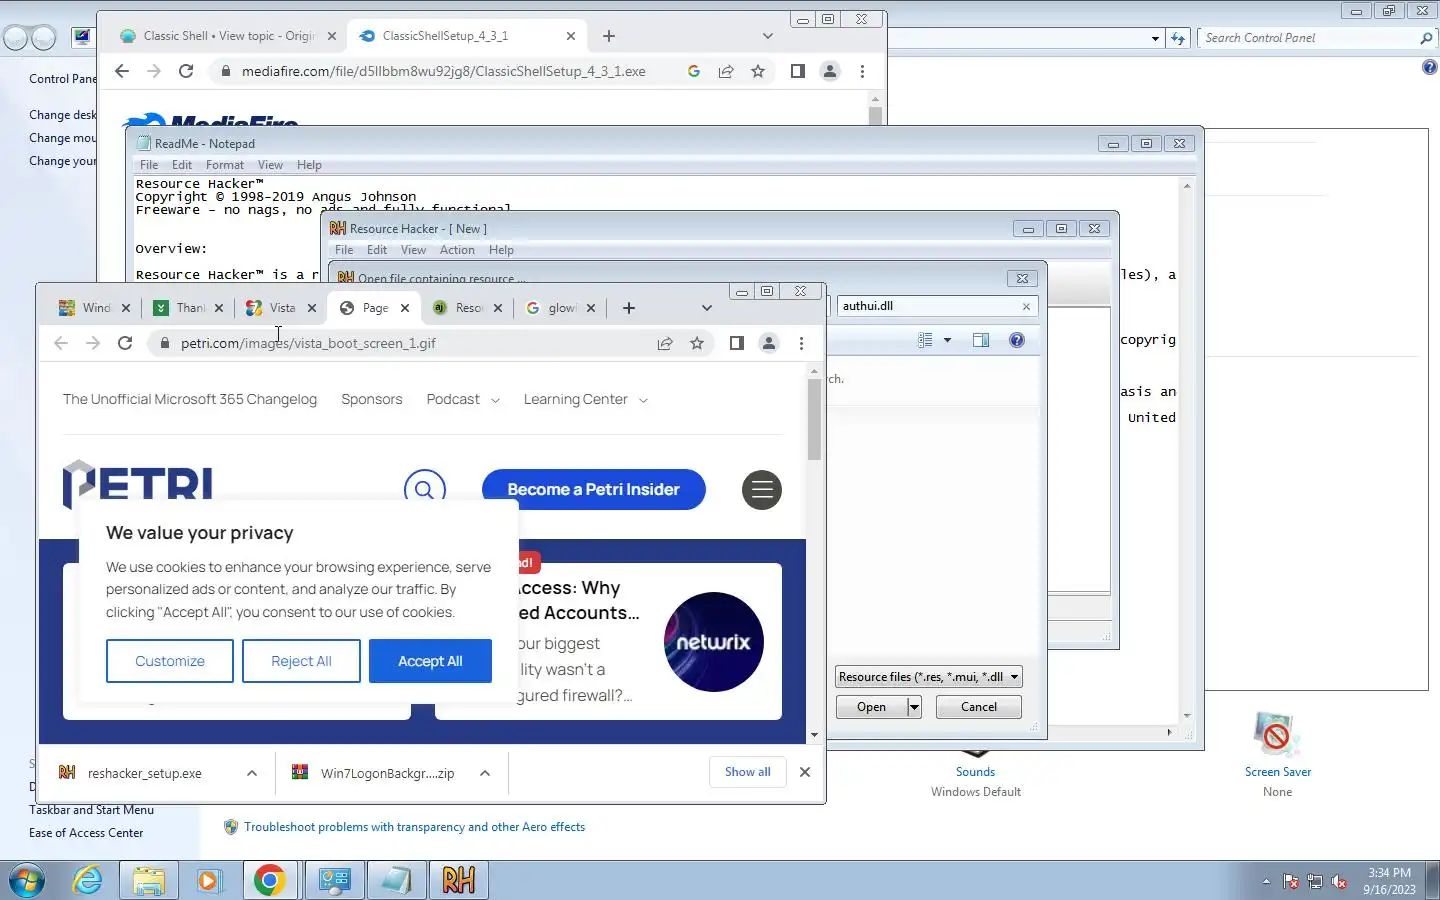Open the profile avatar in the petri.com window
Viewport: 1440px width, 900px height.
coord(769,343)
